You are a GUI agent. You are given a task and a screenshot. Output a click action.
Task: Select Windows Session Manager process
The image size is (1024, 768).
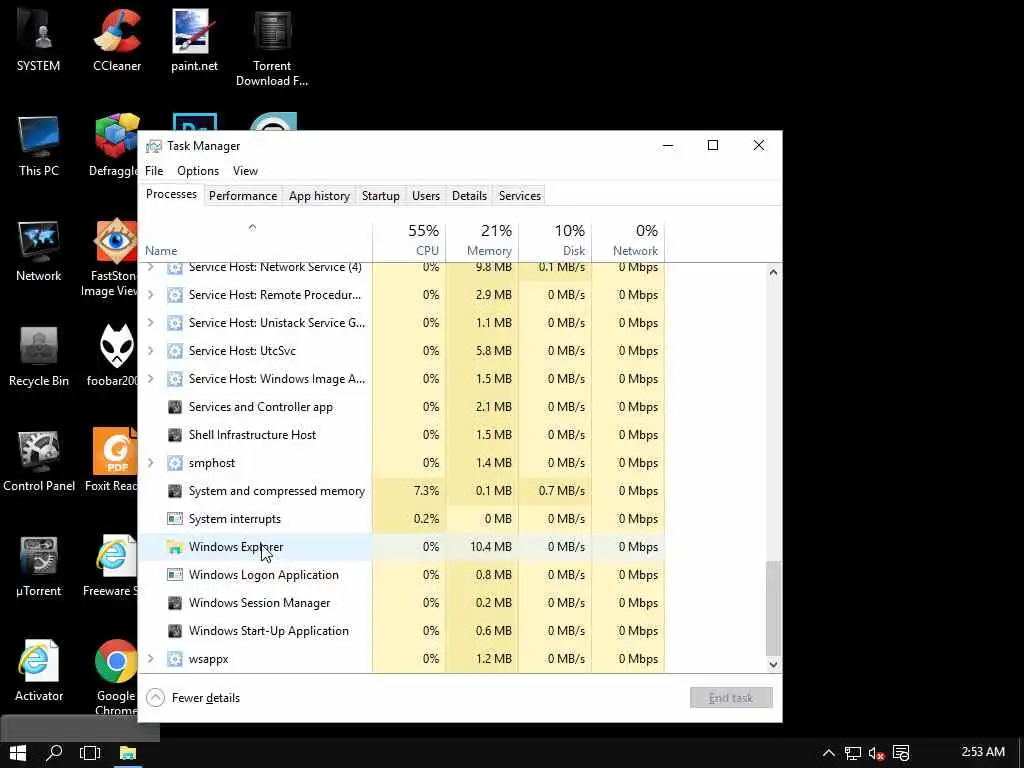(x=402, y=603)
